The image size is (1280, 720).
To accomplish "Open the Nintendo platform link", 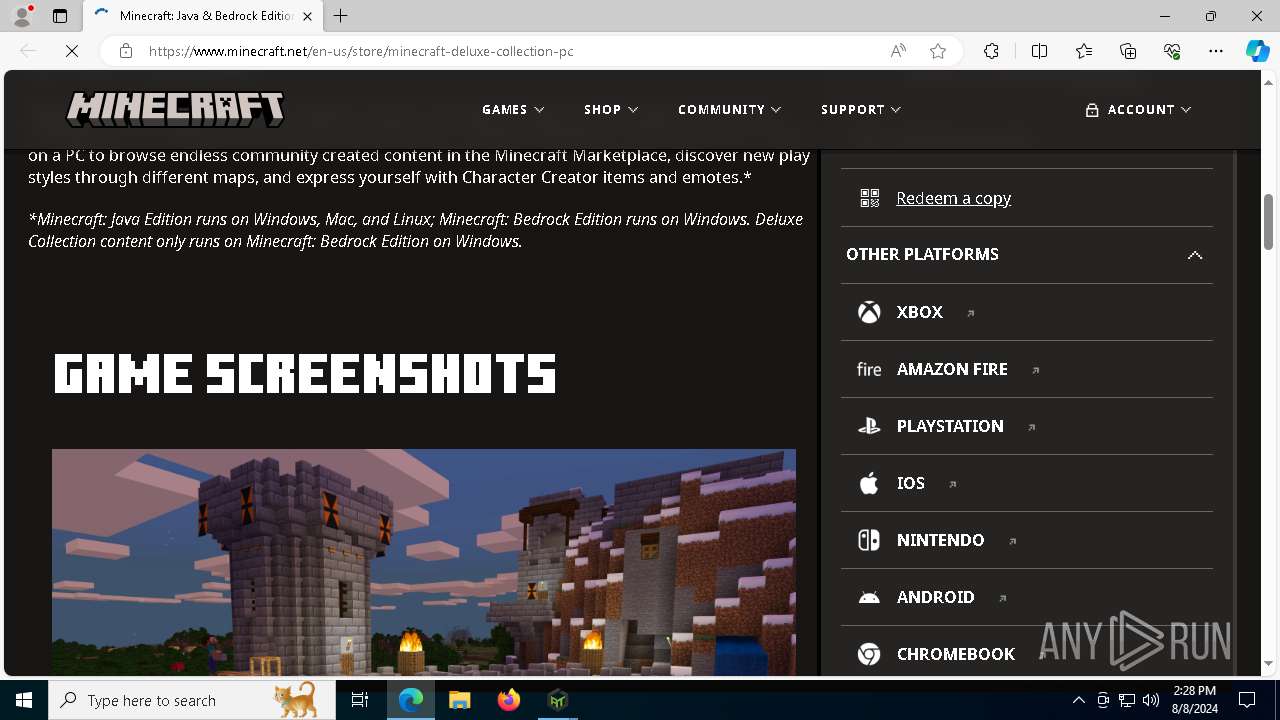I will coord(941,540).
